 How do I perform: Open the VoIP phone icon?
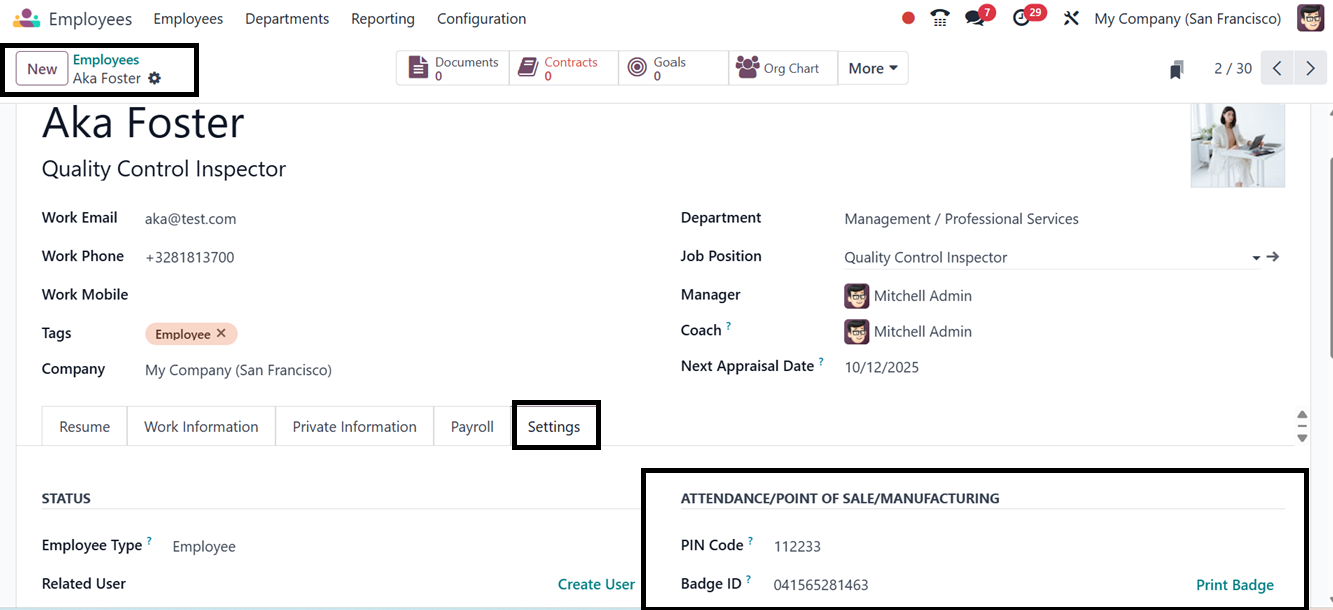(940, 18)
